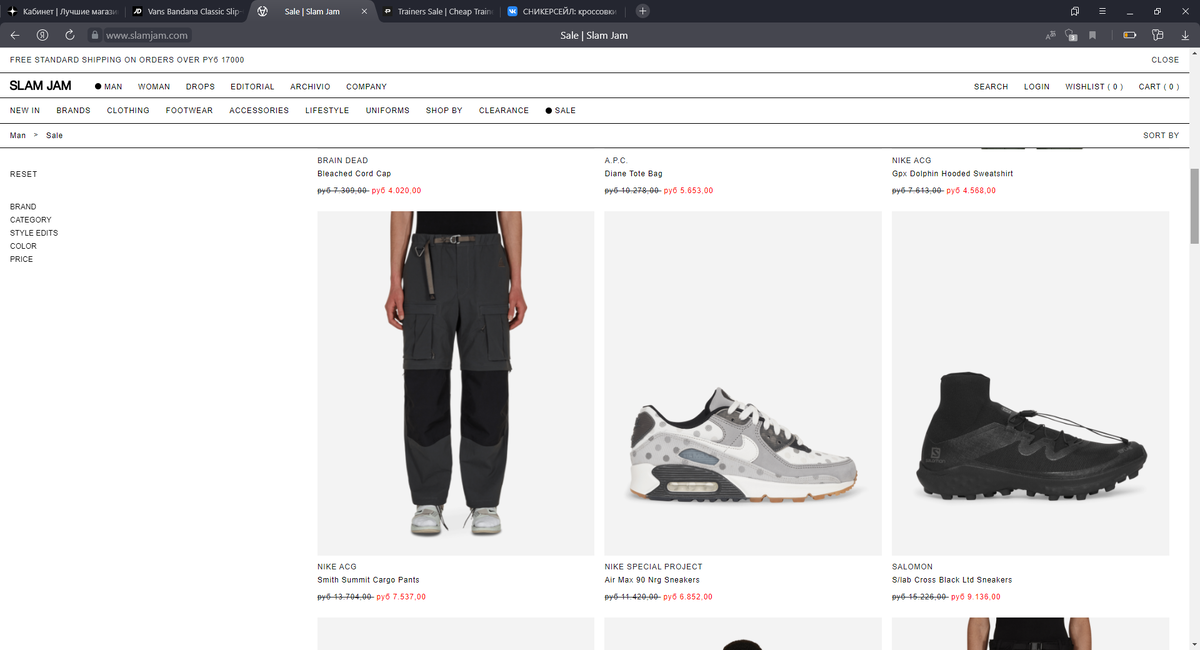Open the SORT BY dropdown
1200x650 pixels.
click(1161, 135)
